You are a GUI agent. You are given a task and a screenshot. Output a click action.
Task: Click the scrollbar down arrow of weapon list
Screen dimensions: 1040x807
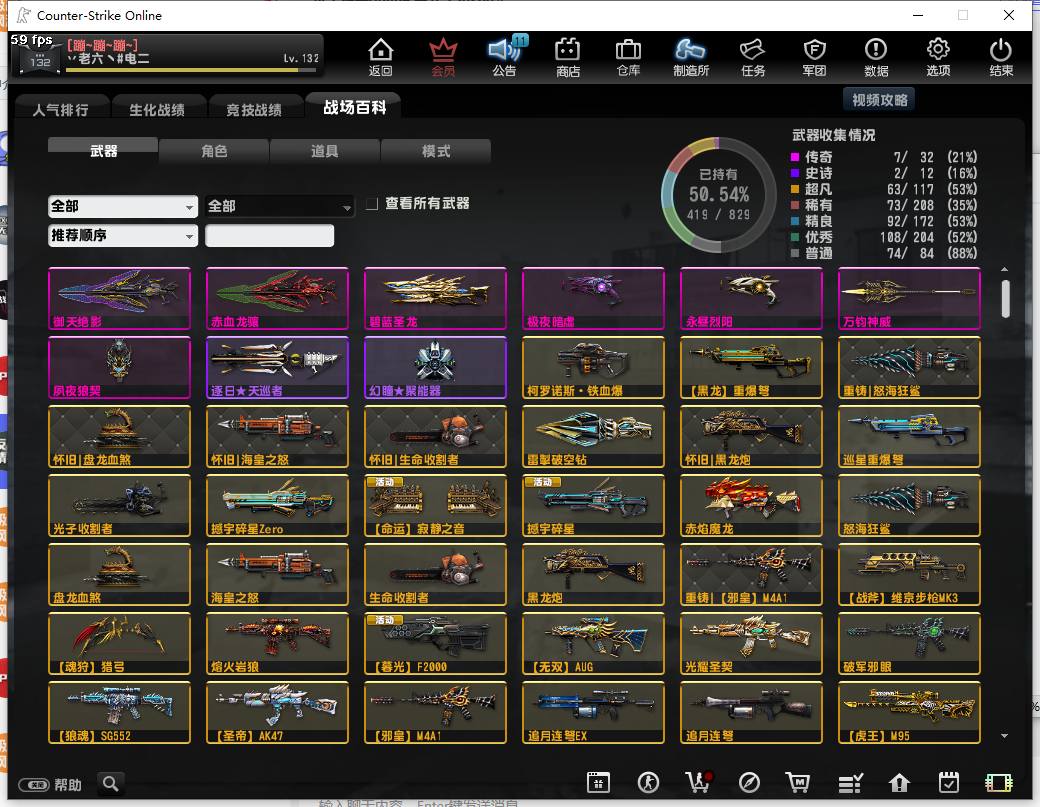click(1005, 735)
